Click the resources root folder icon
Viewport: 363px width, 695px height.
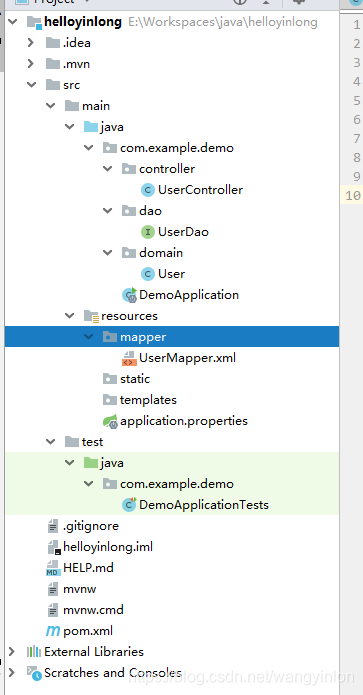click(91, 316)
